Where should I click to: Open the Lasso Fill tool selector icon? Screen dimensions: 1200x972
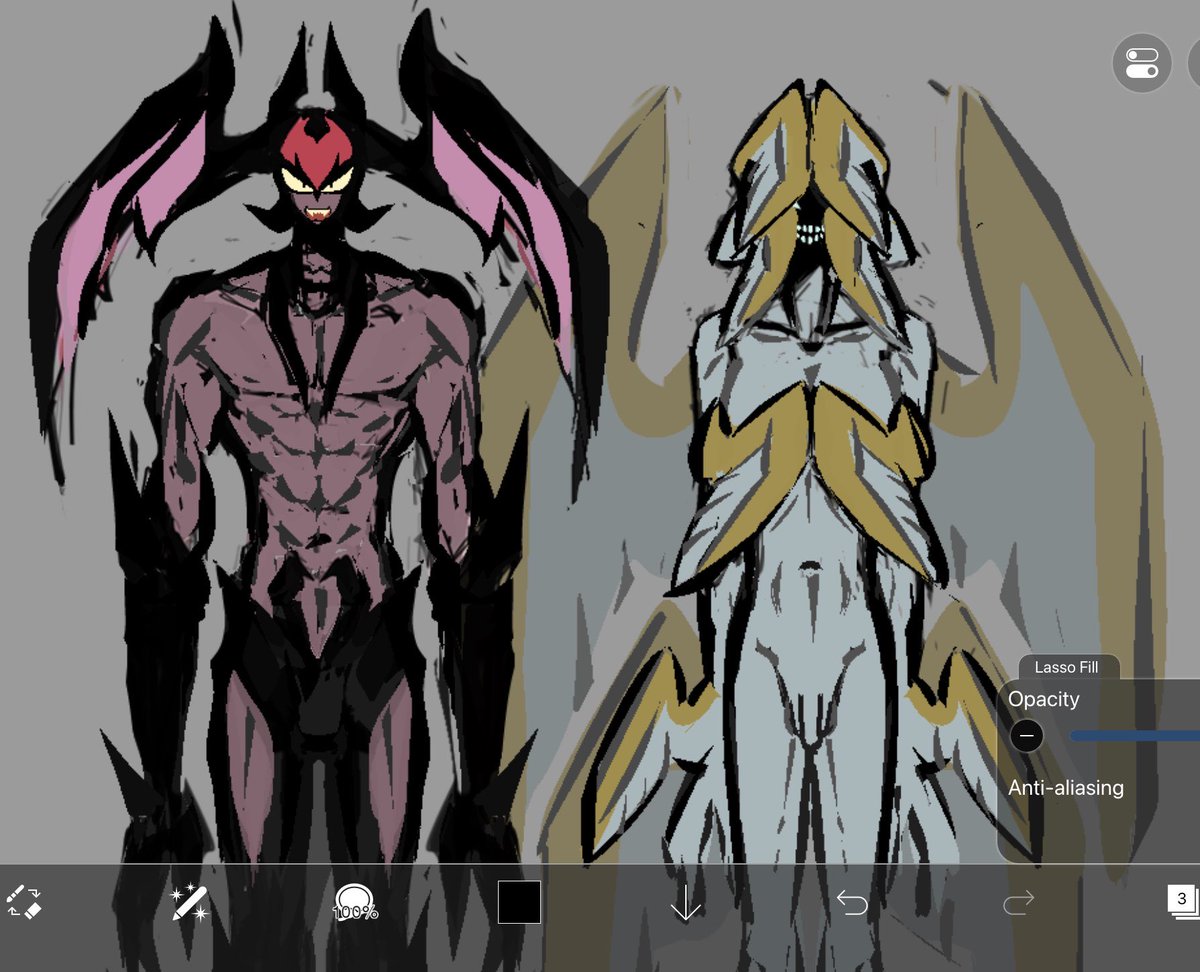tap(187, 901)
